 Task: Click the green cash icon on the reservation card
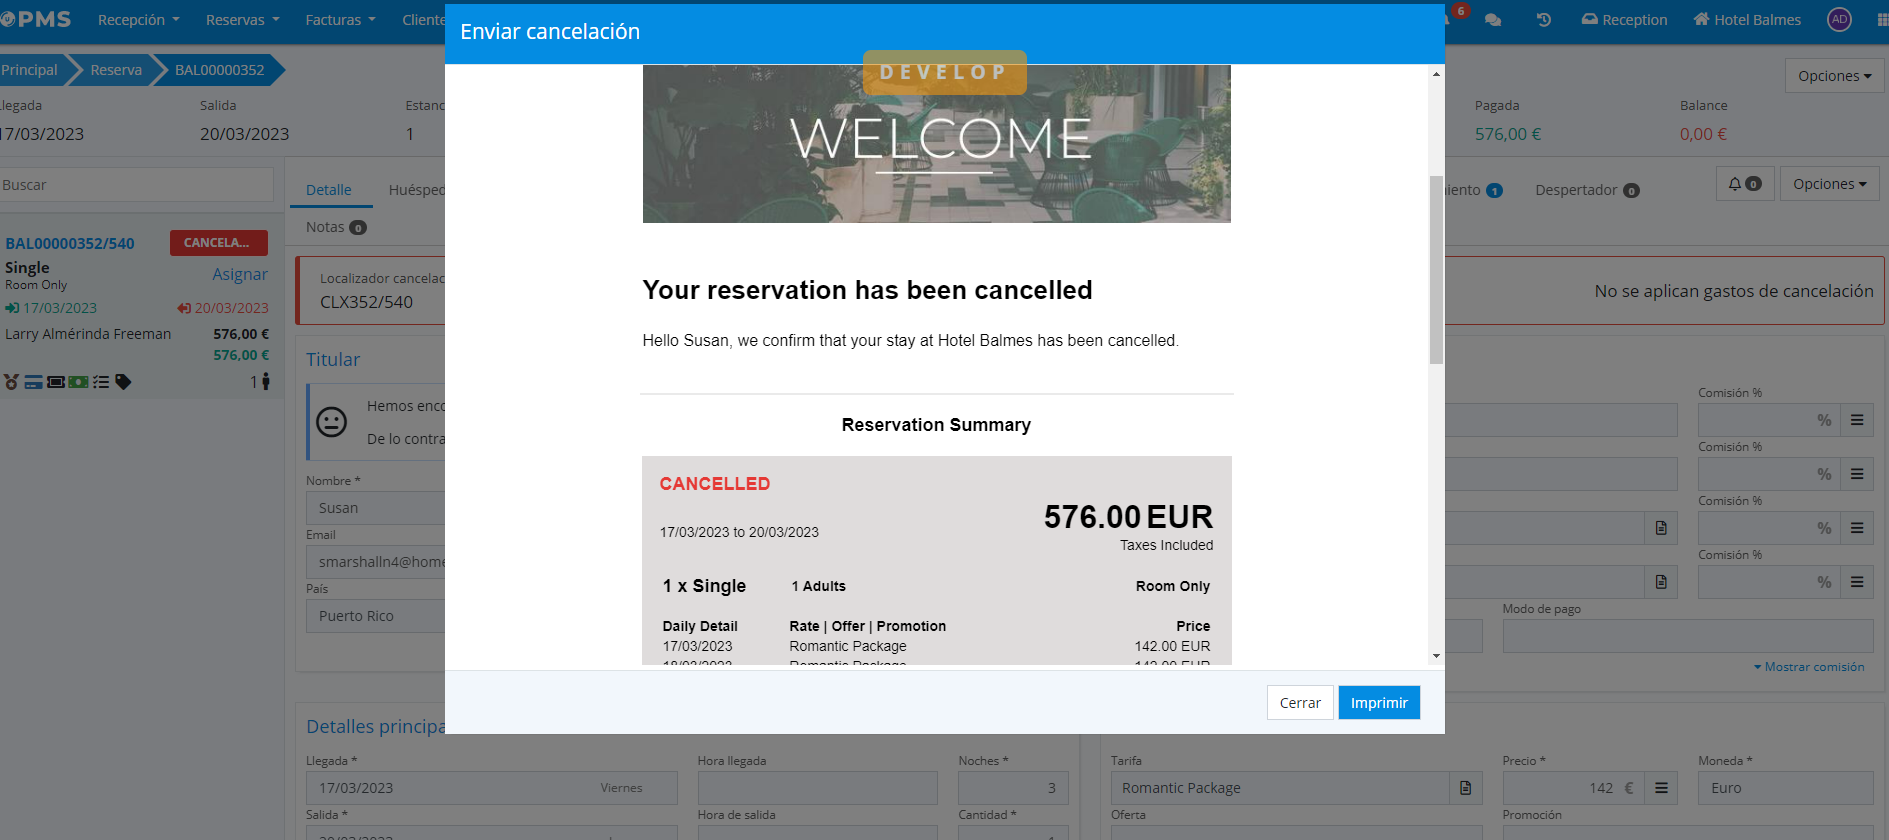pyautogui.click(x=78, y=382)
